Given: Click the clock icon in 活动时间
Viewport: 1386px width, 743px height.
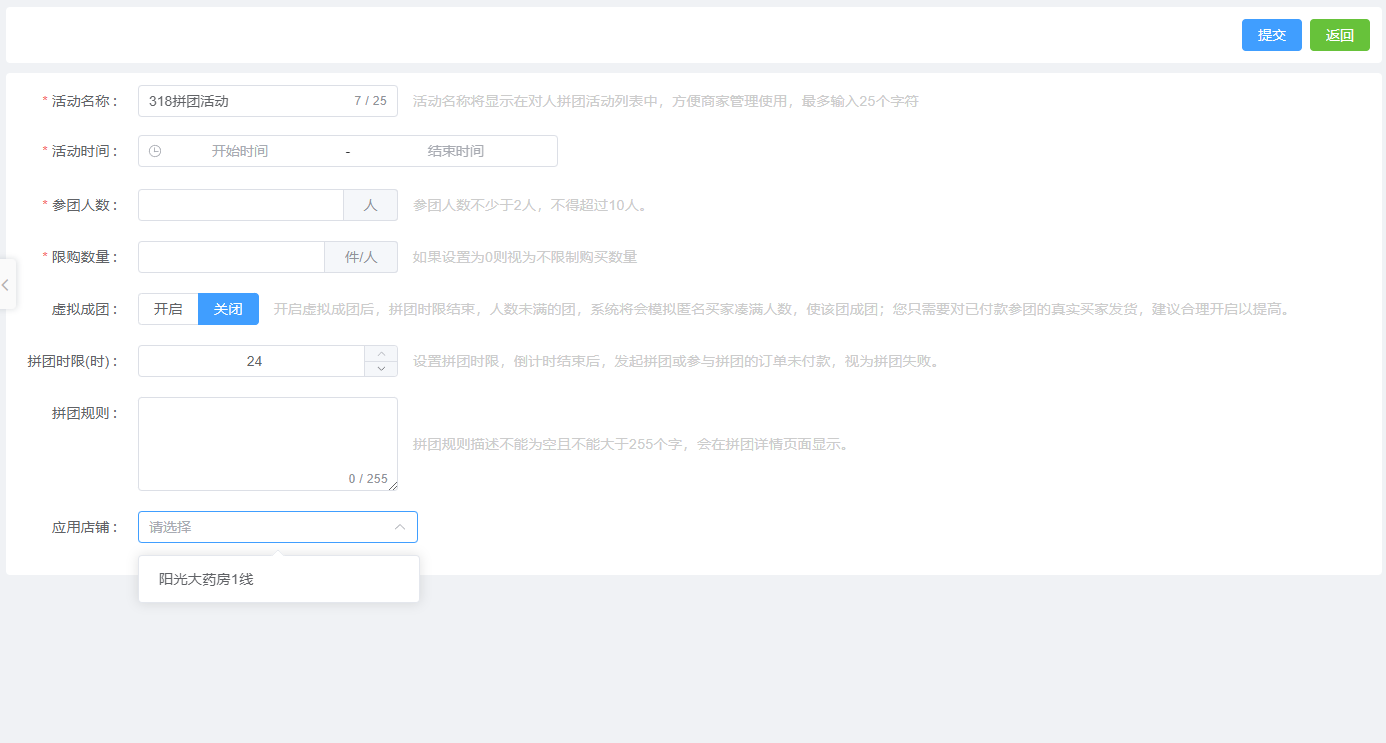Looking at the screenshot, I should tap(155, 151).
